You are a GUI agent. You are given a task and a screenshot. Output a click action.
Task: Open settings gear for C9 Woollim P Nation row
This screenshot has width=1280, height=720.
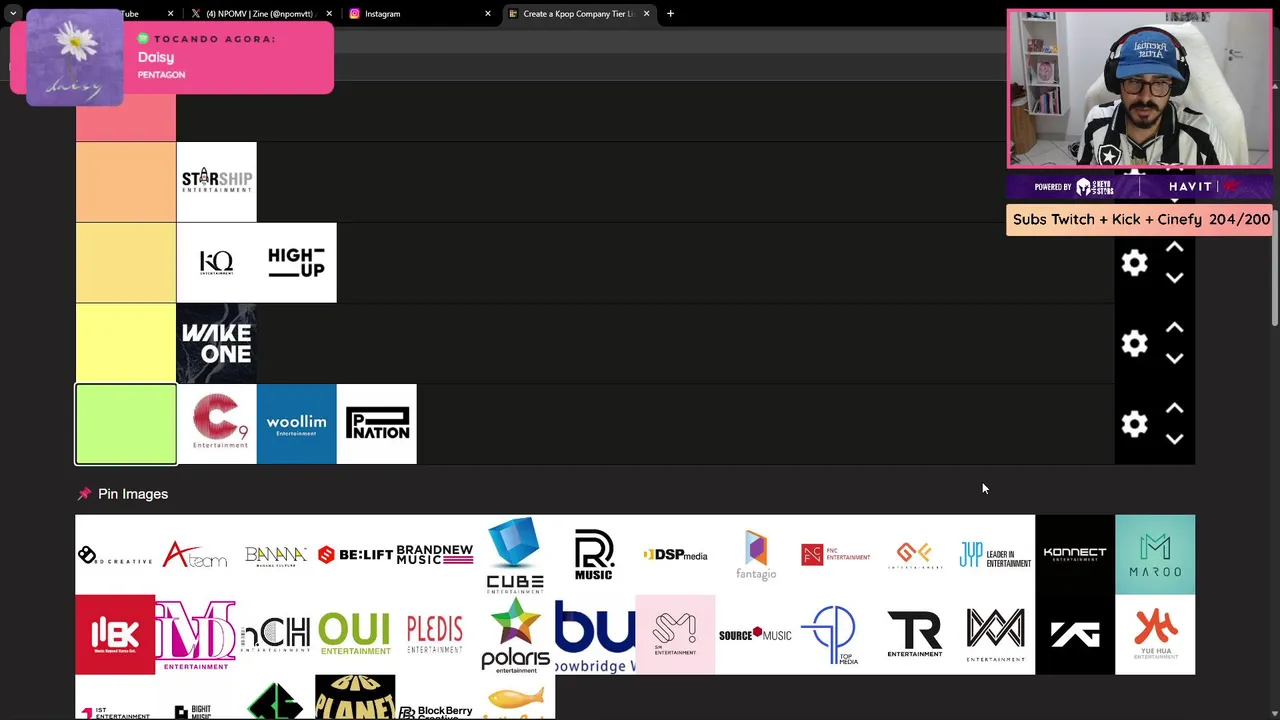point(1134,424)
